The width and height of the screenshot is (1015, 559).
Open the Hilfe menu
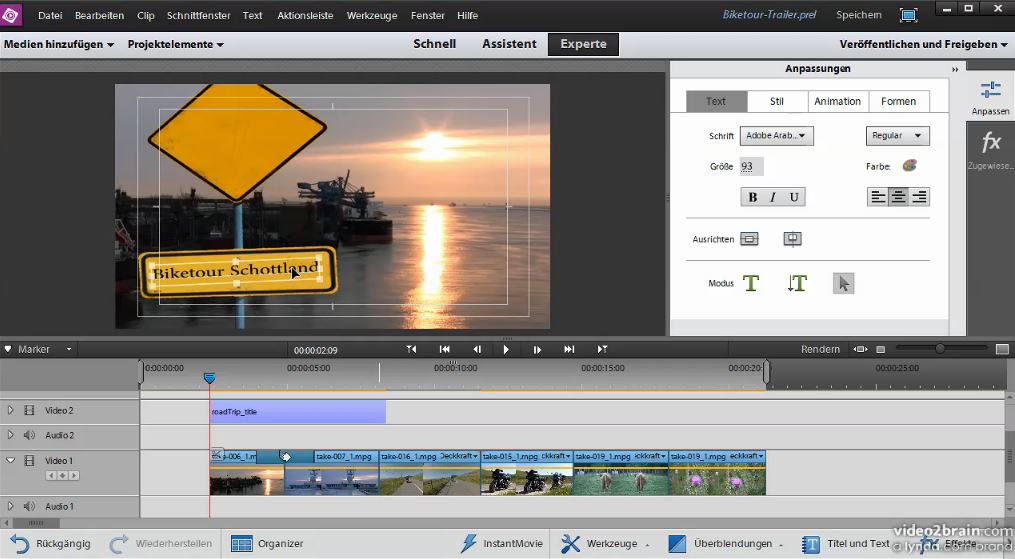467,15
